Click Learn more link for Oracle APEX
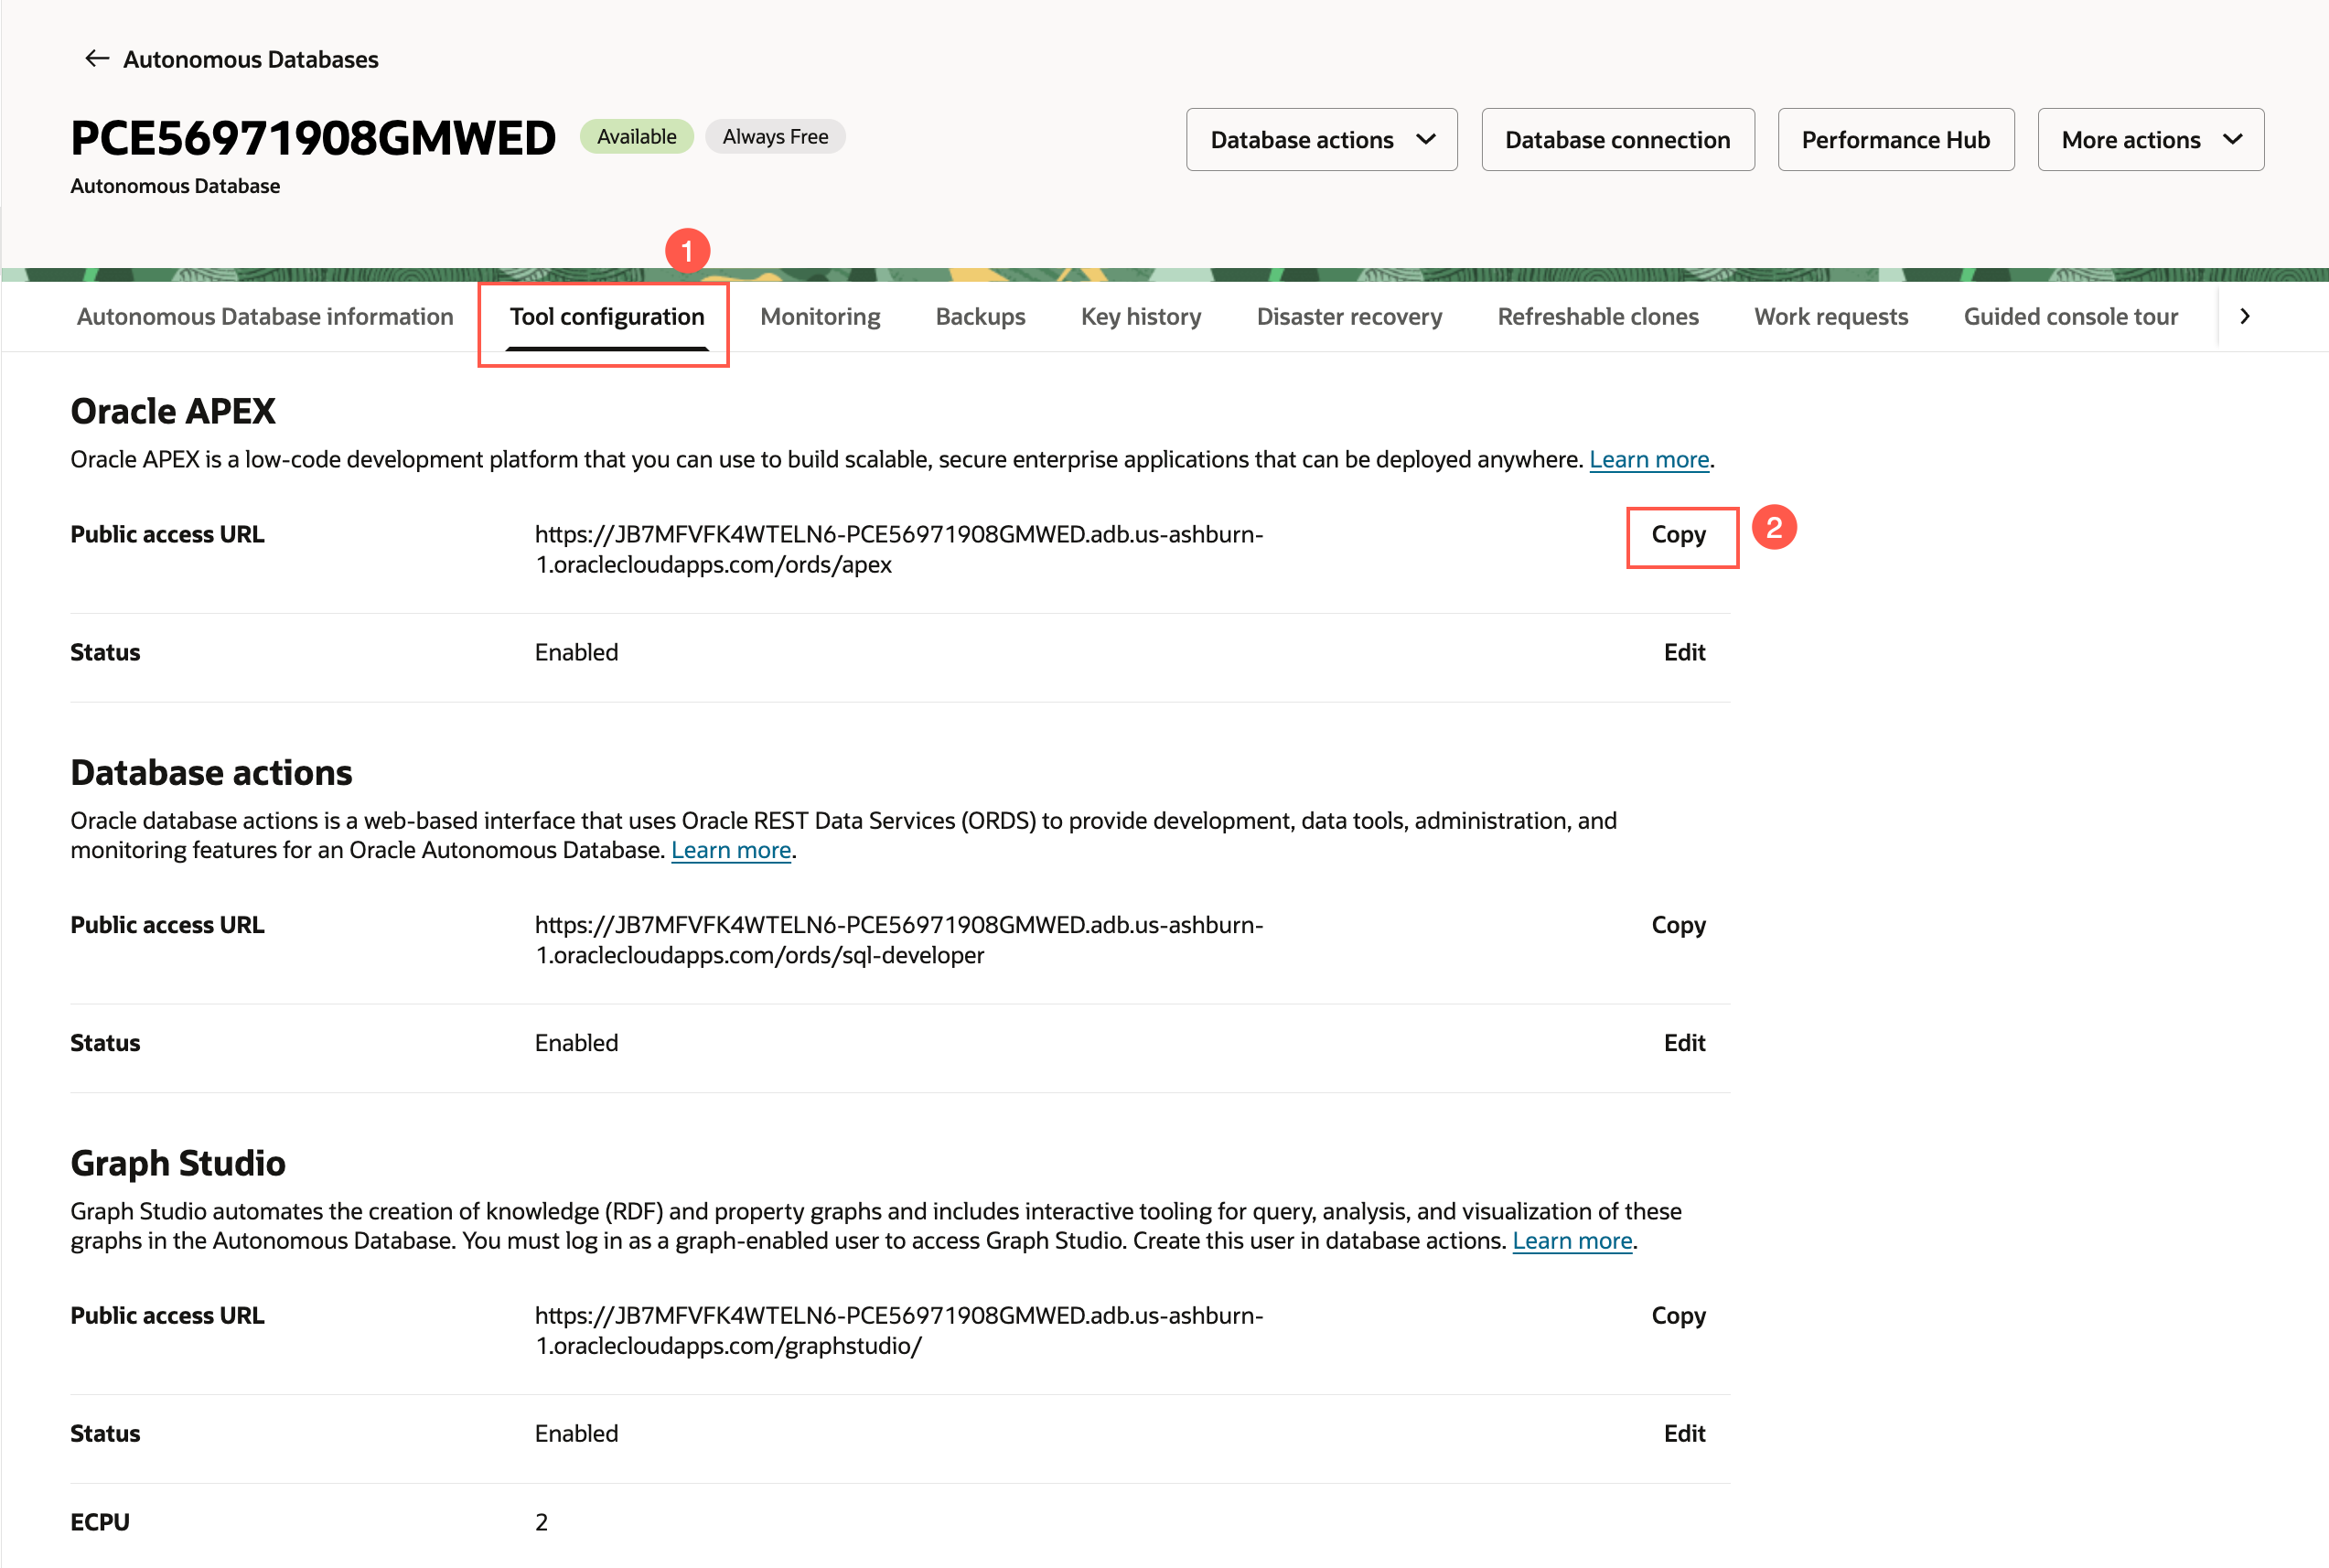The width and height of the screenshot is (2329, 1568). 1648,460
